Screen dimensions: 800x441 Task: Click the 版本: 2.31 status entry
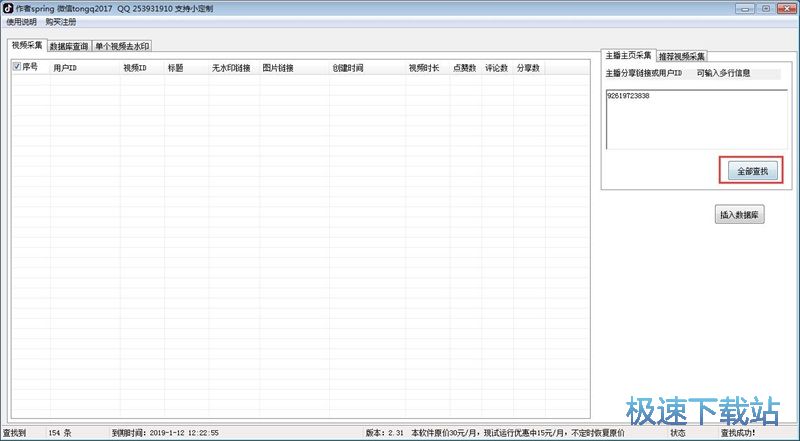click(x=384, y=433)
